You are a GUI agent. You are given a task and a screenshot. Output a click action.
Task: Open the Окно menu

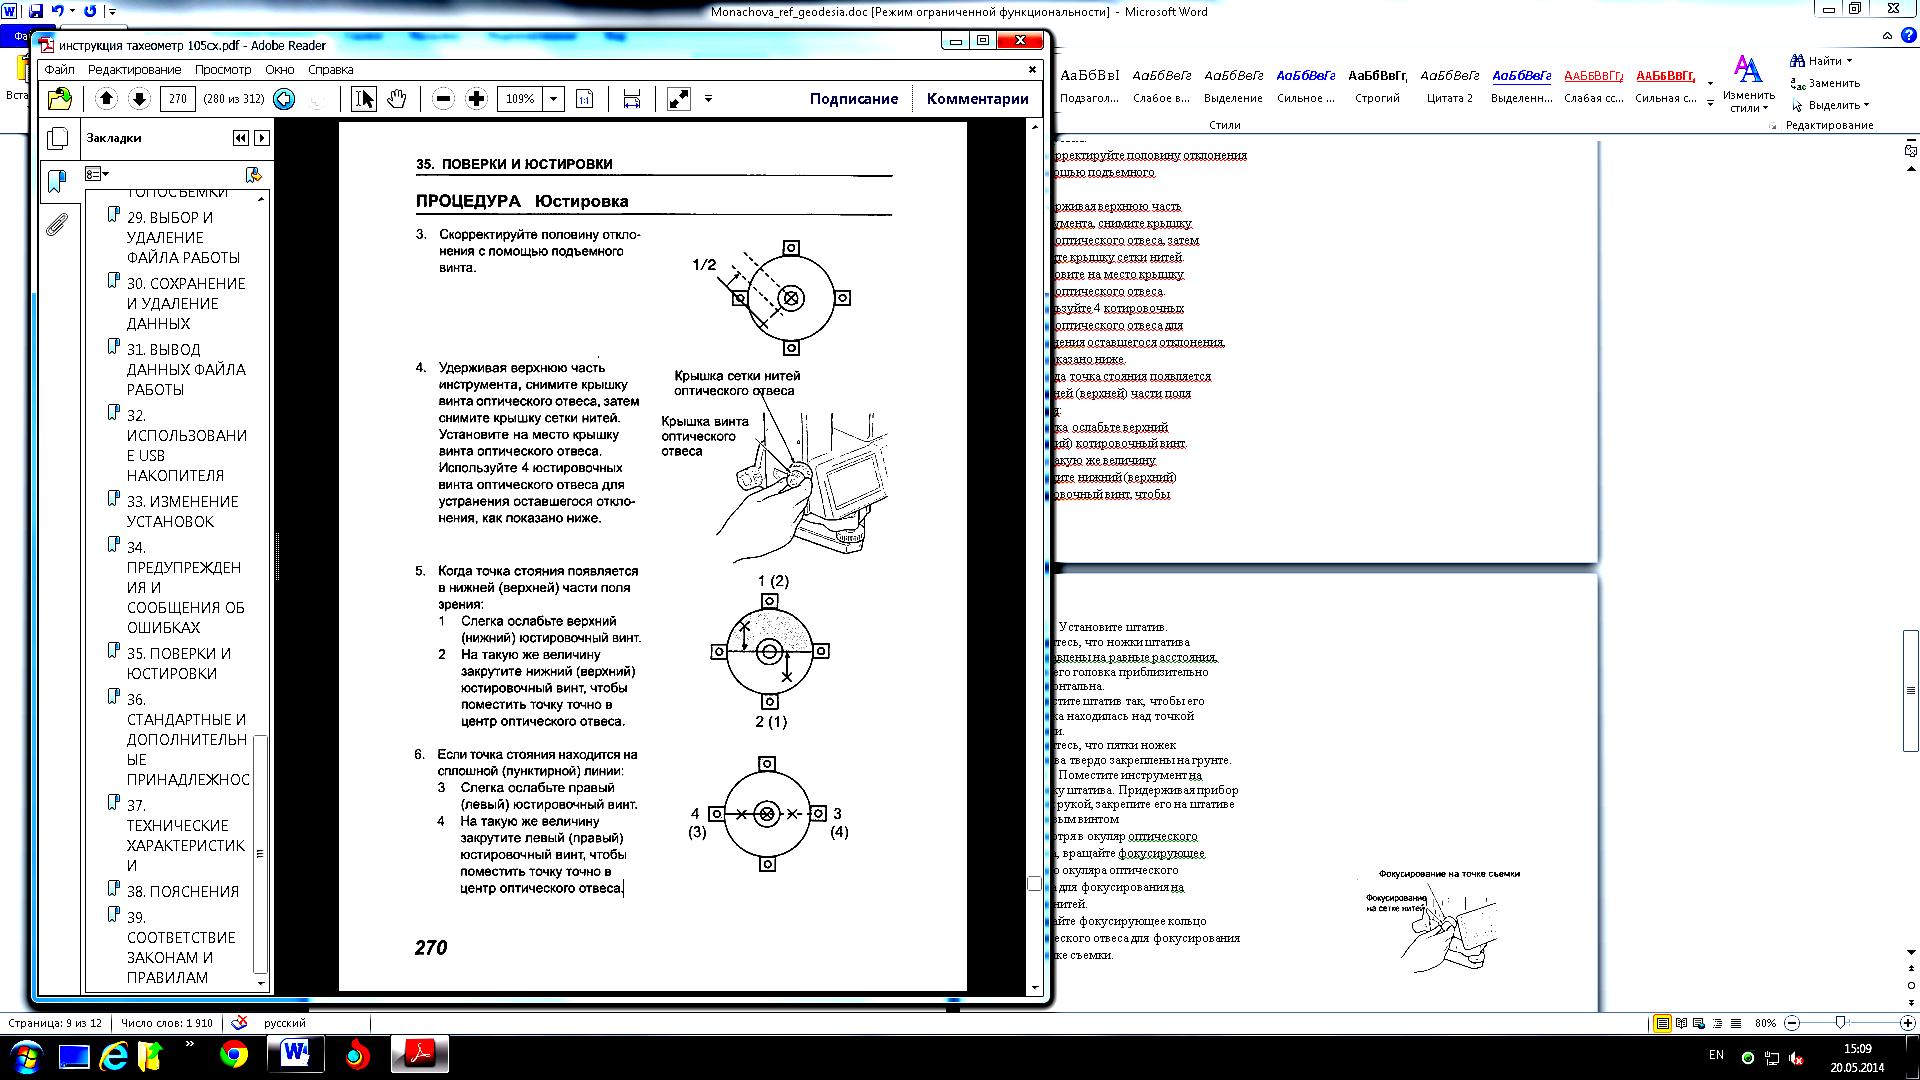point(279,70)
